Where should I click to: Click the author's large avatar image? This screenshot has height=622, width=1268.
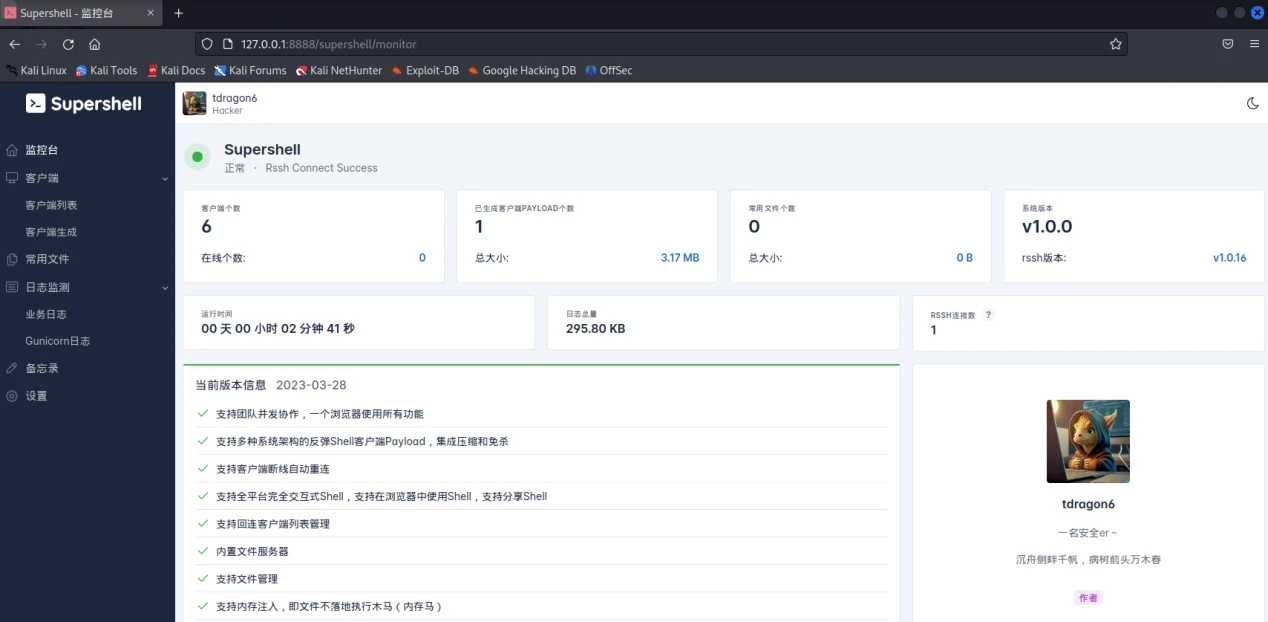click(1088, 442)
